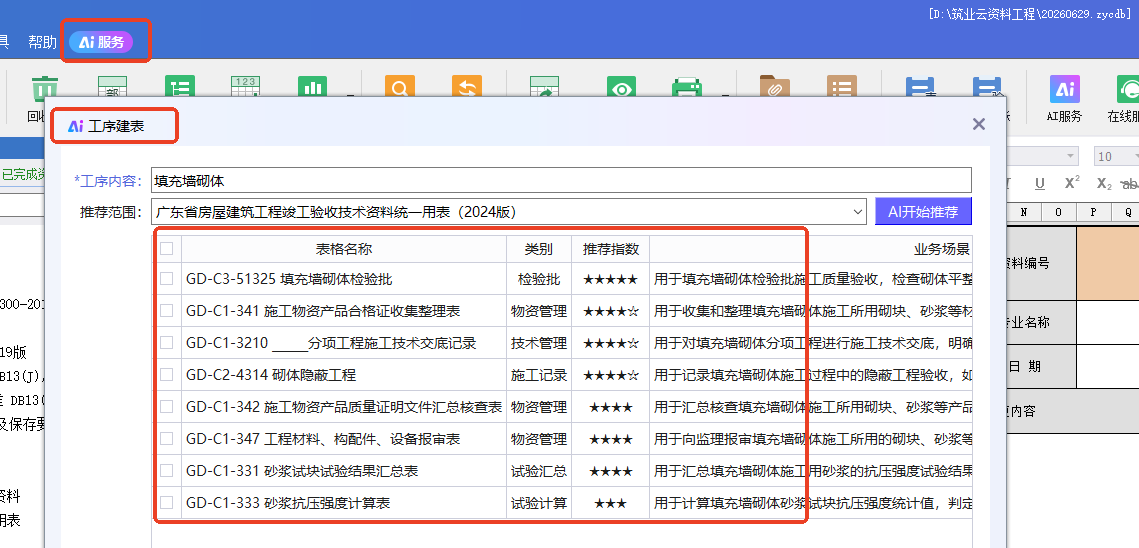Toggle the select-all checkbox in the table header
This screenshot has width=1139, height=548.
click(167, 249)
